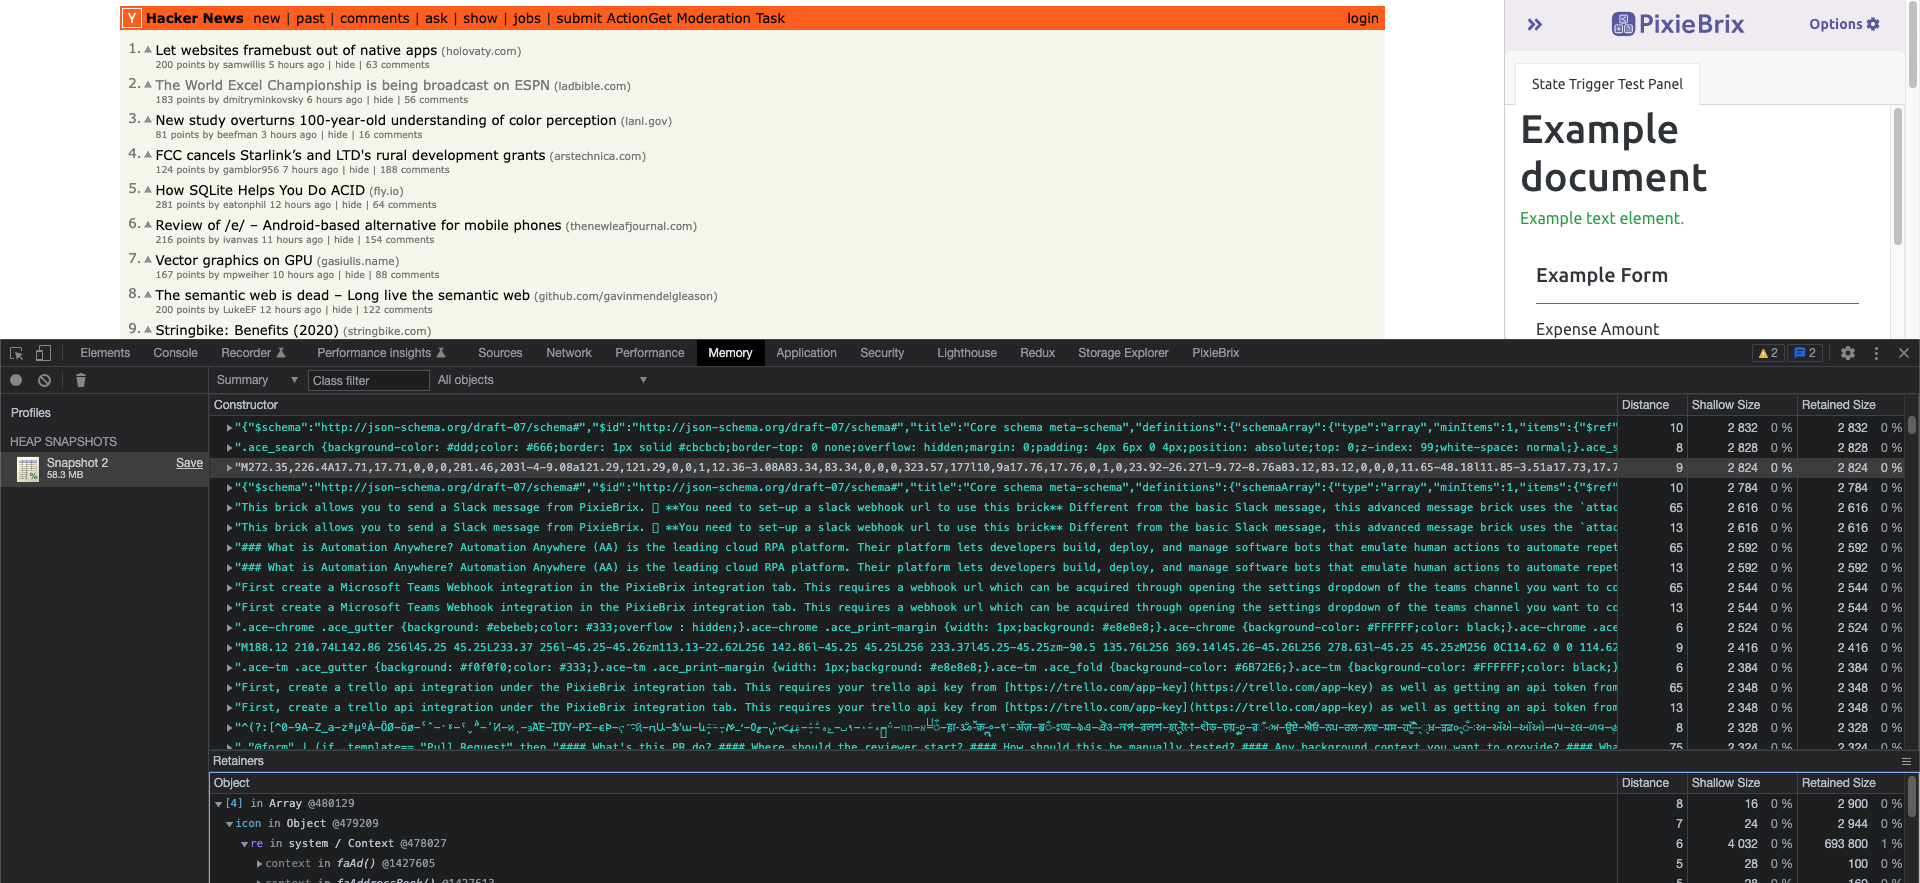Open the Application tab
Image resolution: width=1920 pixels, height=883 pixels.
[x=806, y=353]
